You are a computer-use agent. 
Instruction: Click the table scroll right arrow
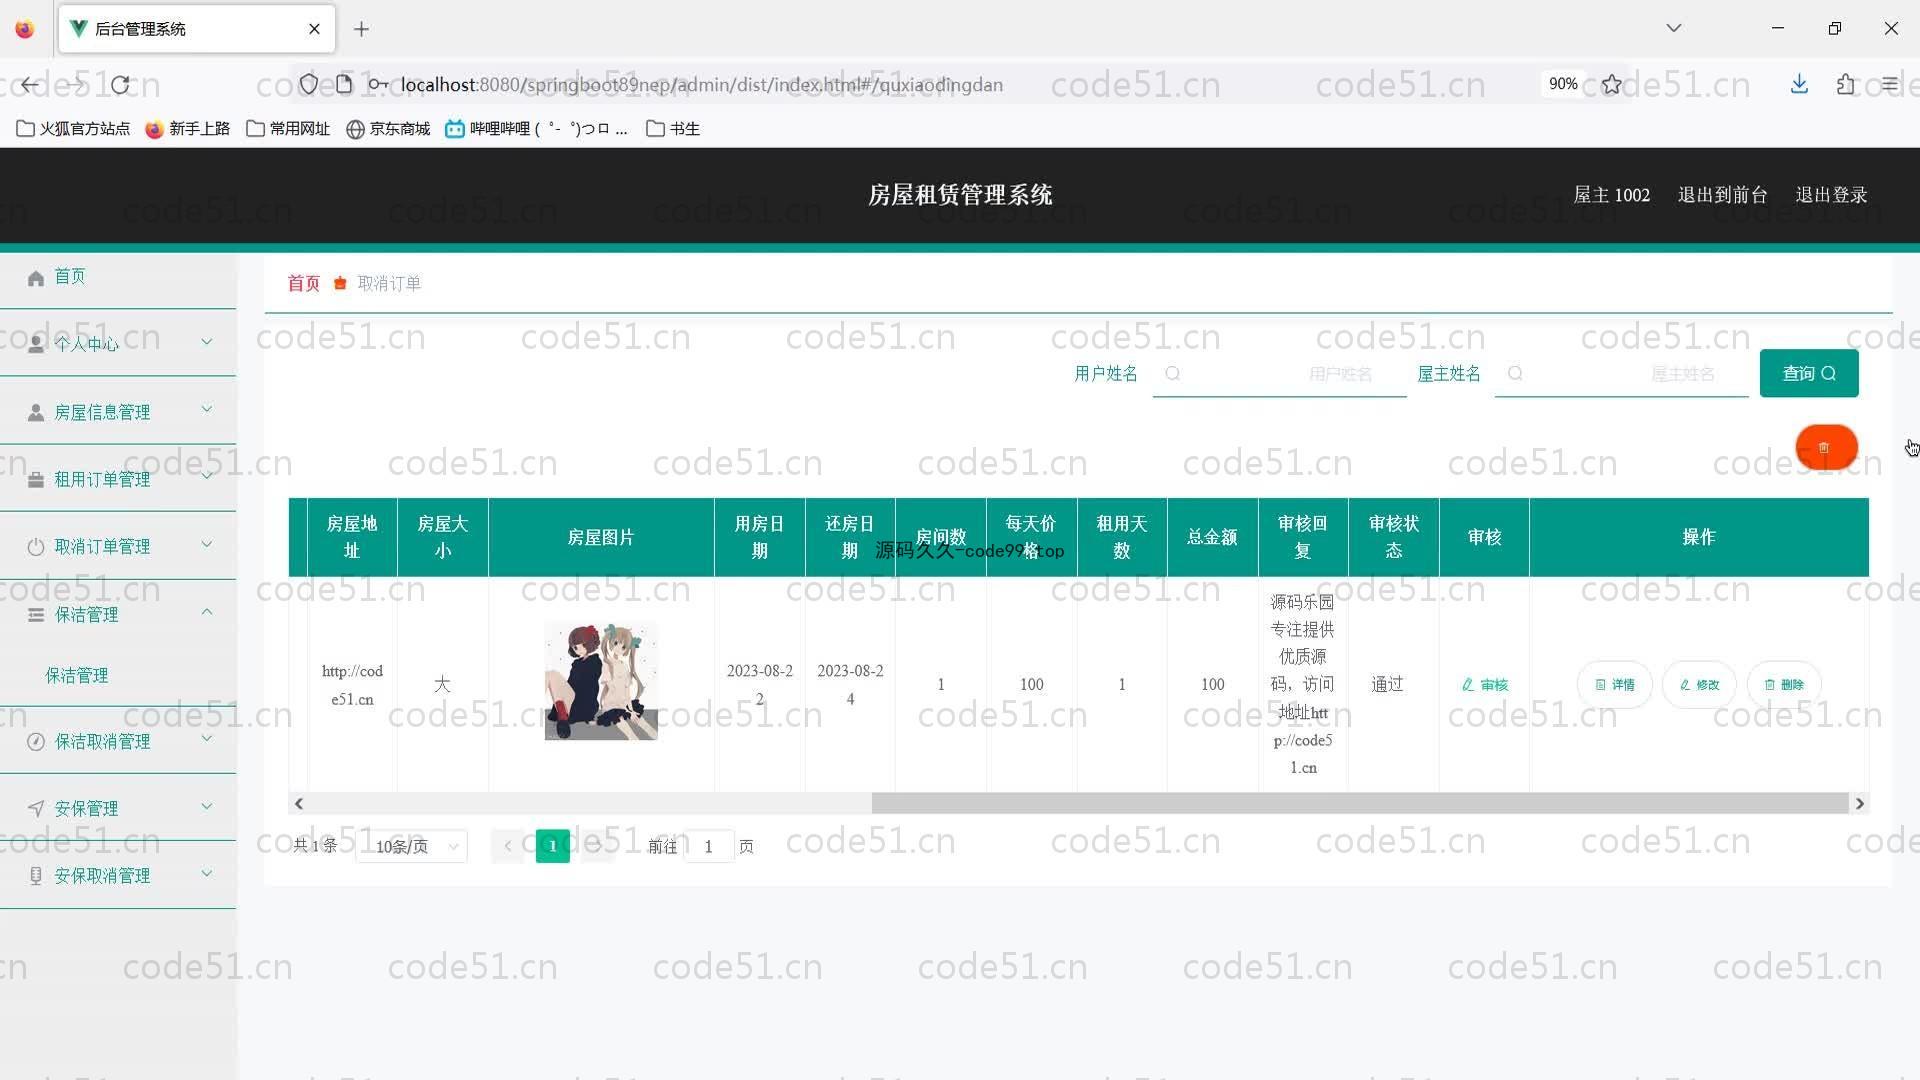(1859, 803)
